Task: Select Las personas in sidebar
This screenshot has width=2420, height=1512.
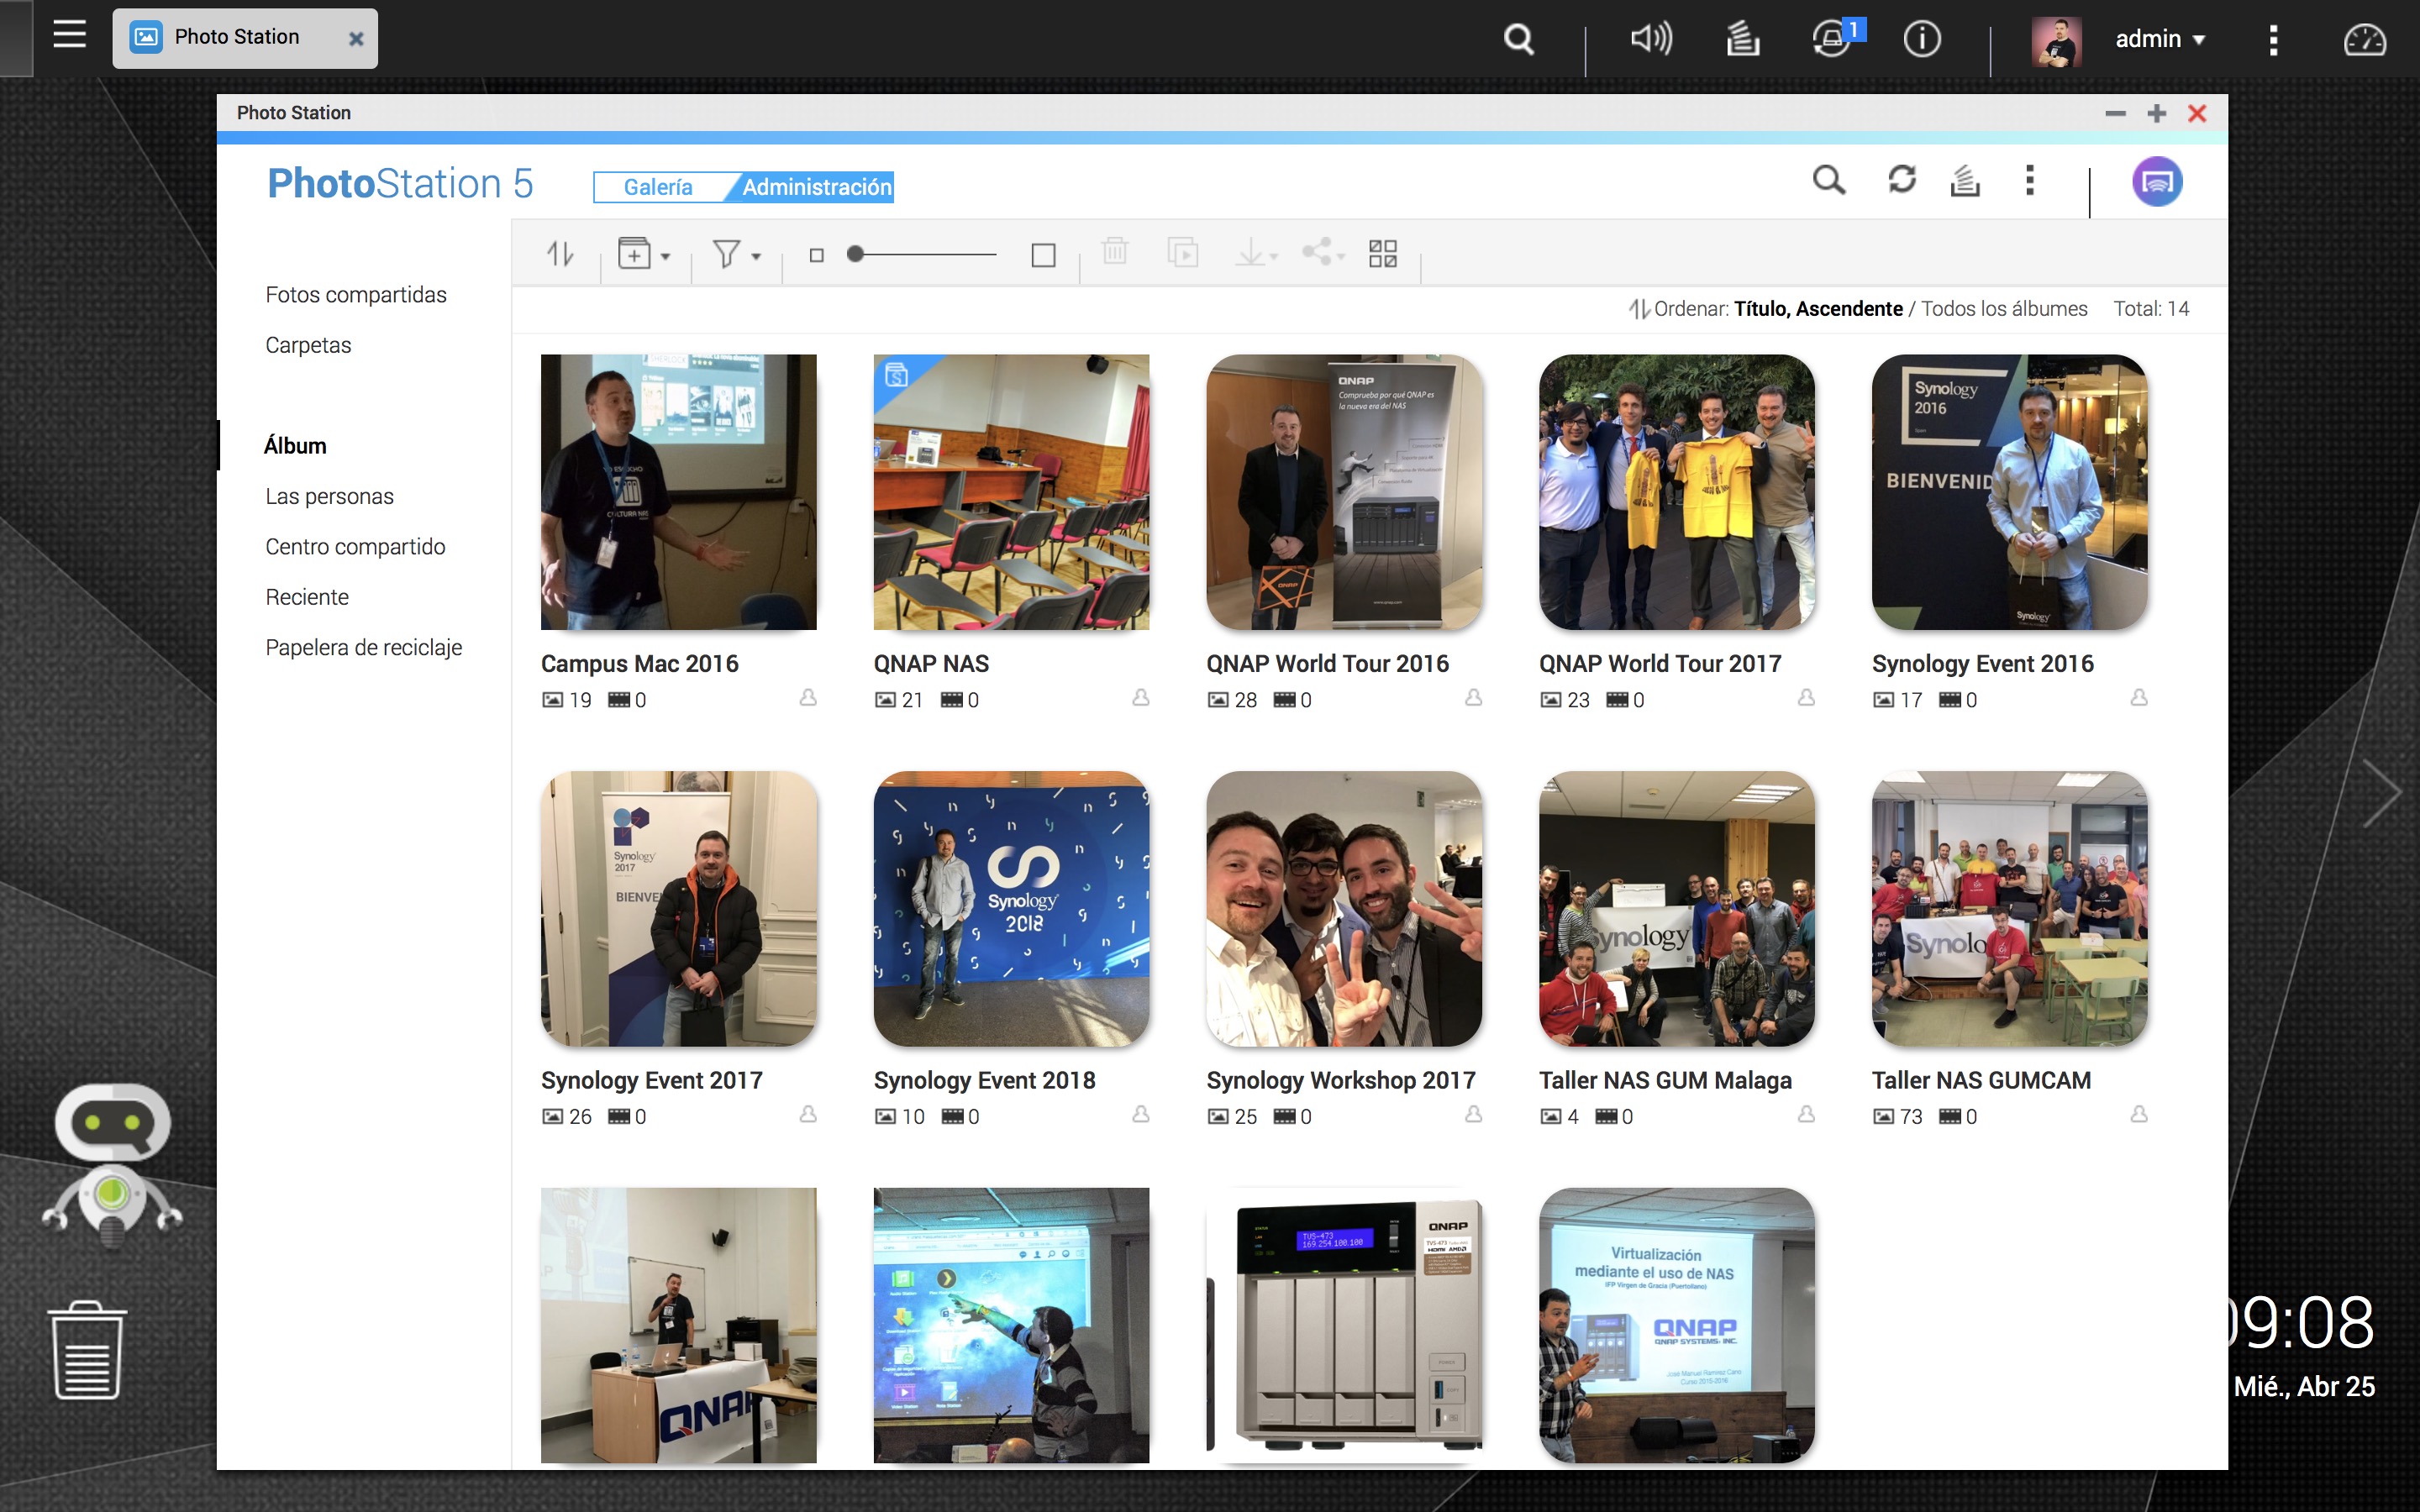Action: click(329, 496)
